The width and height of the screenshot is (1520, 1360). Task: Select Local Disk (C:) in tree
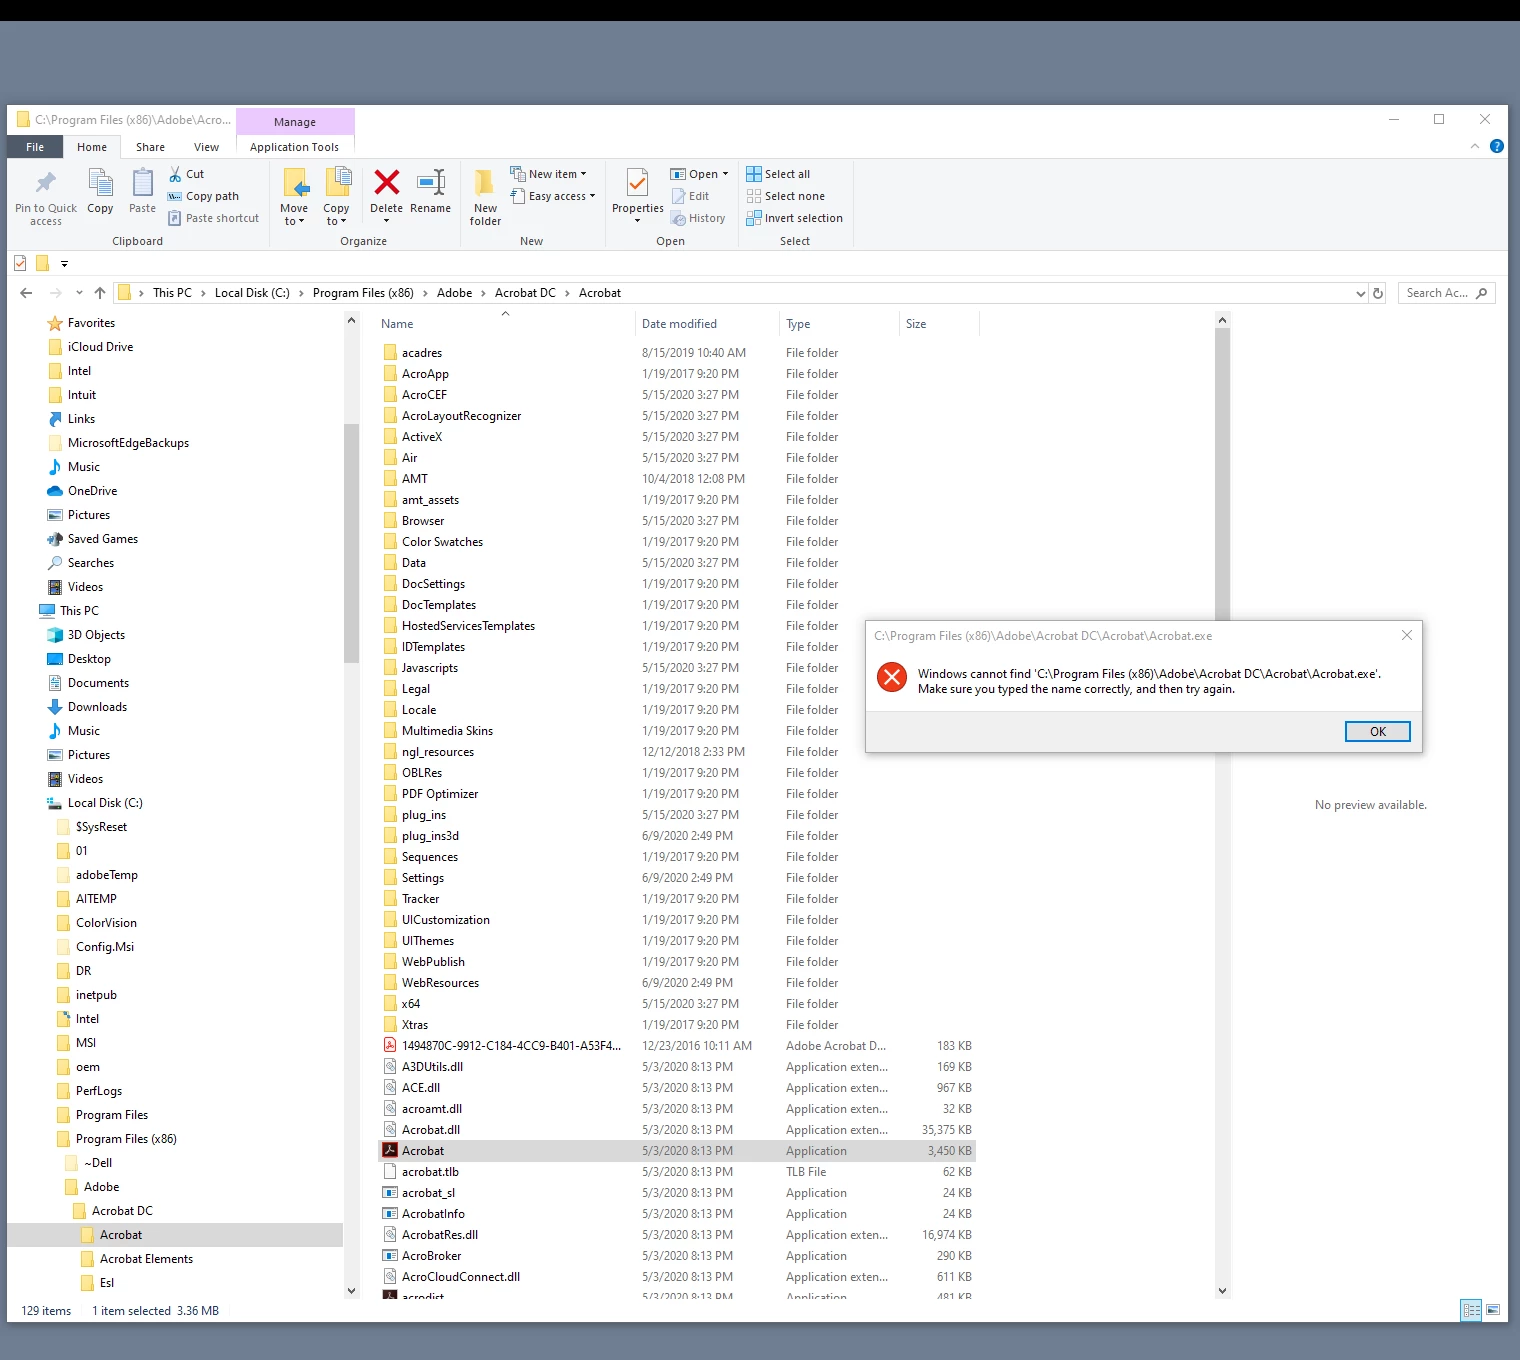point(105,803)
